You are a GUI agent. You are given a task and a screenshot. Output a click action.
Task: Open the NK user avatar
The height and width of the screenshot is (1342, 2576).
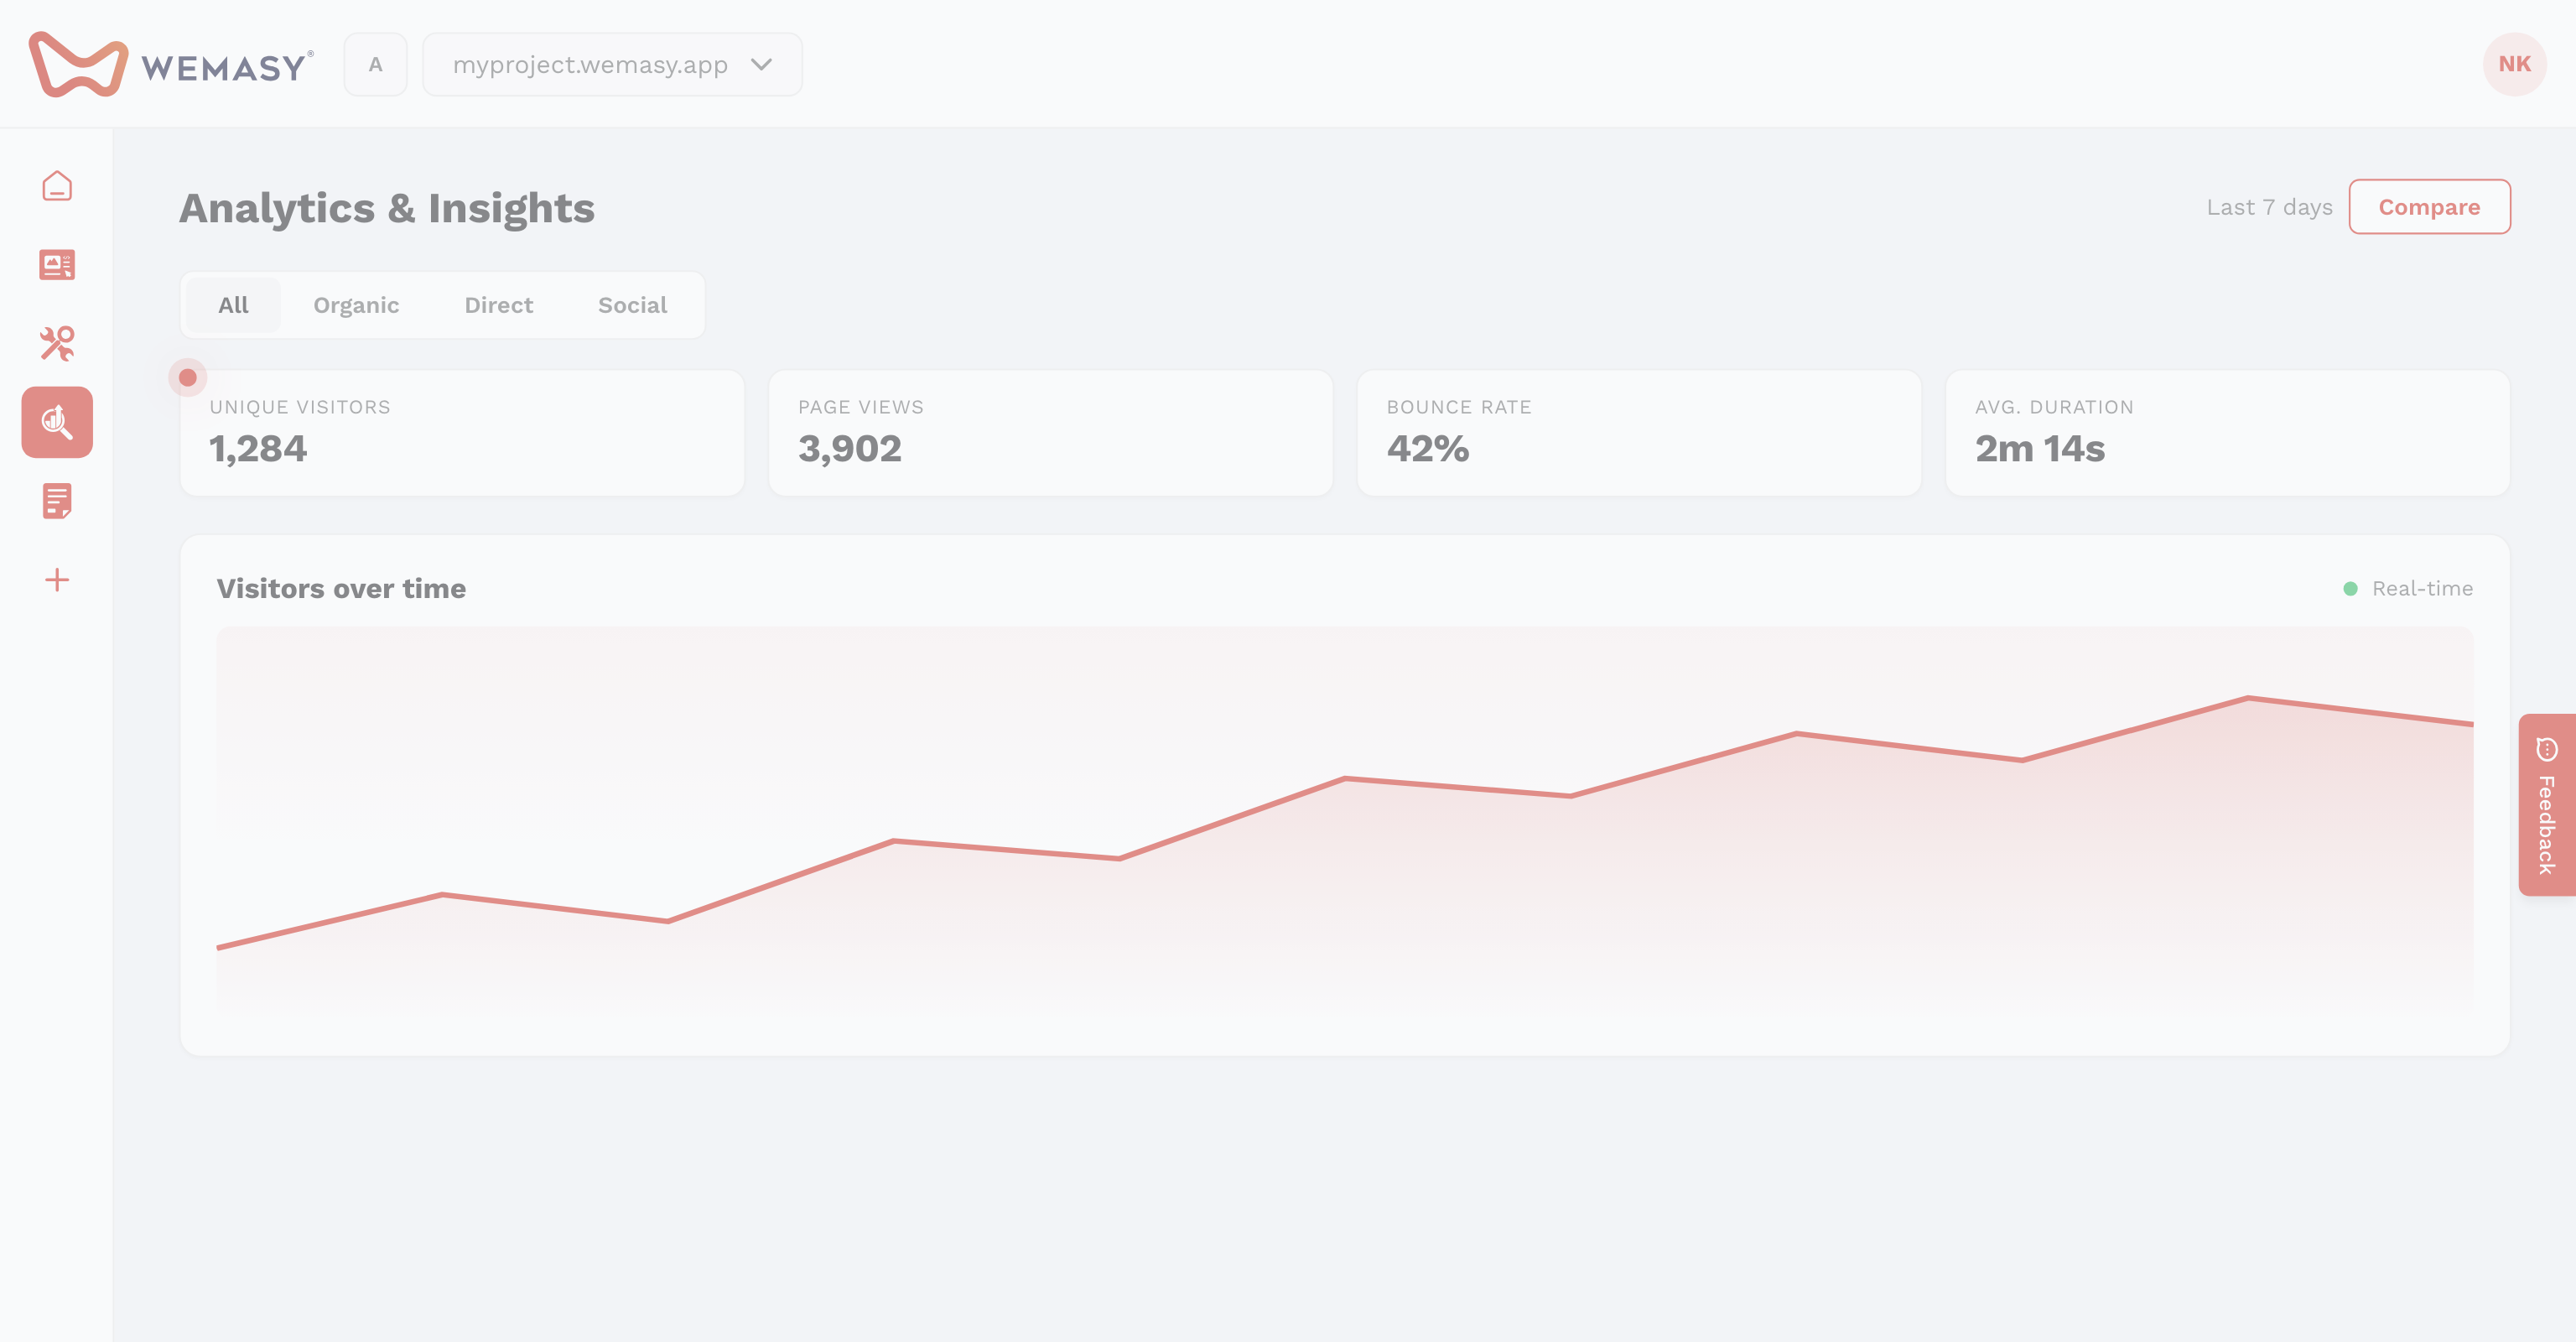pyautogui.click(x=2514, y=64)
